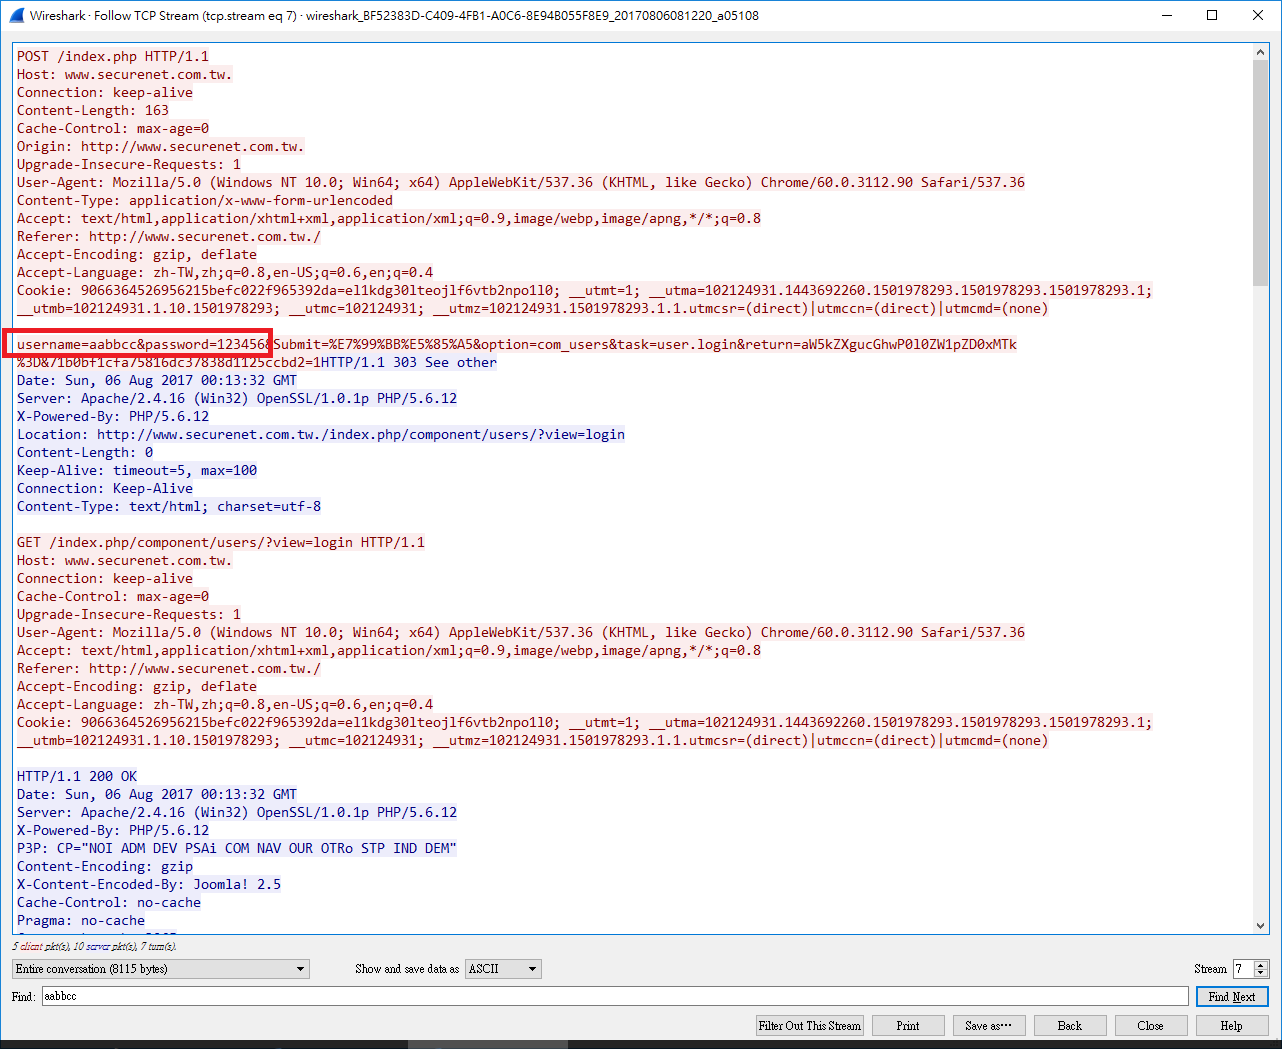Open the Entire conversation (8115 bytes) dropdown
The image size is (1282, 1049).
point(160,969)
